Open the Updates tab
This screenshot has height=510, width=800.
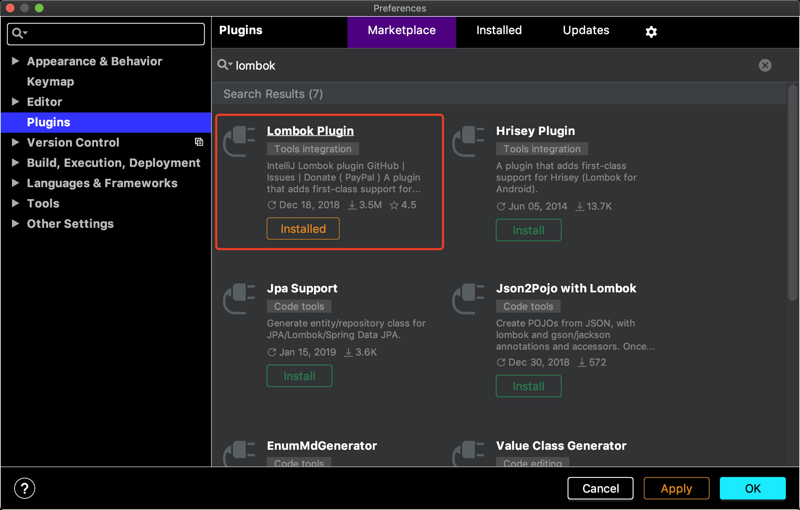tap(586, 31)
